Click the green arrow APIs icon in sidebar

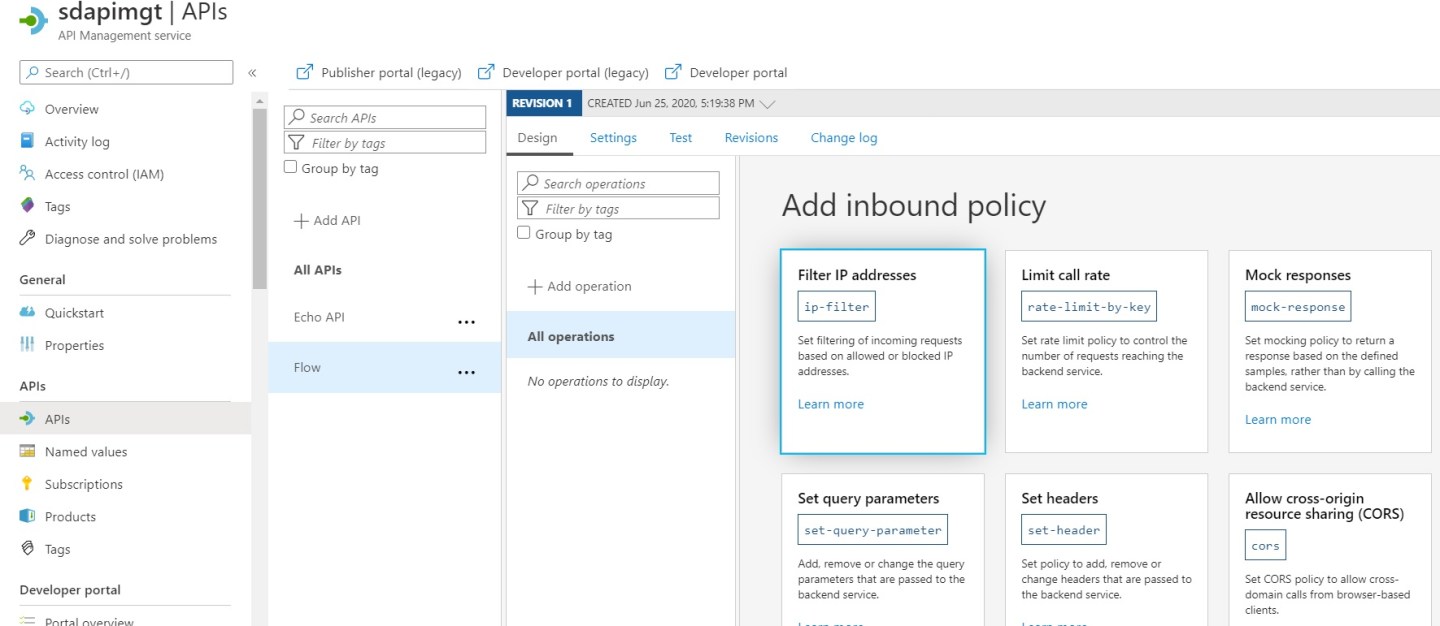coord(27,419)
